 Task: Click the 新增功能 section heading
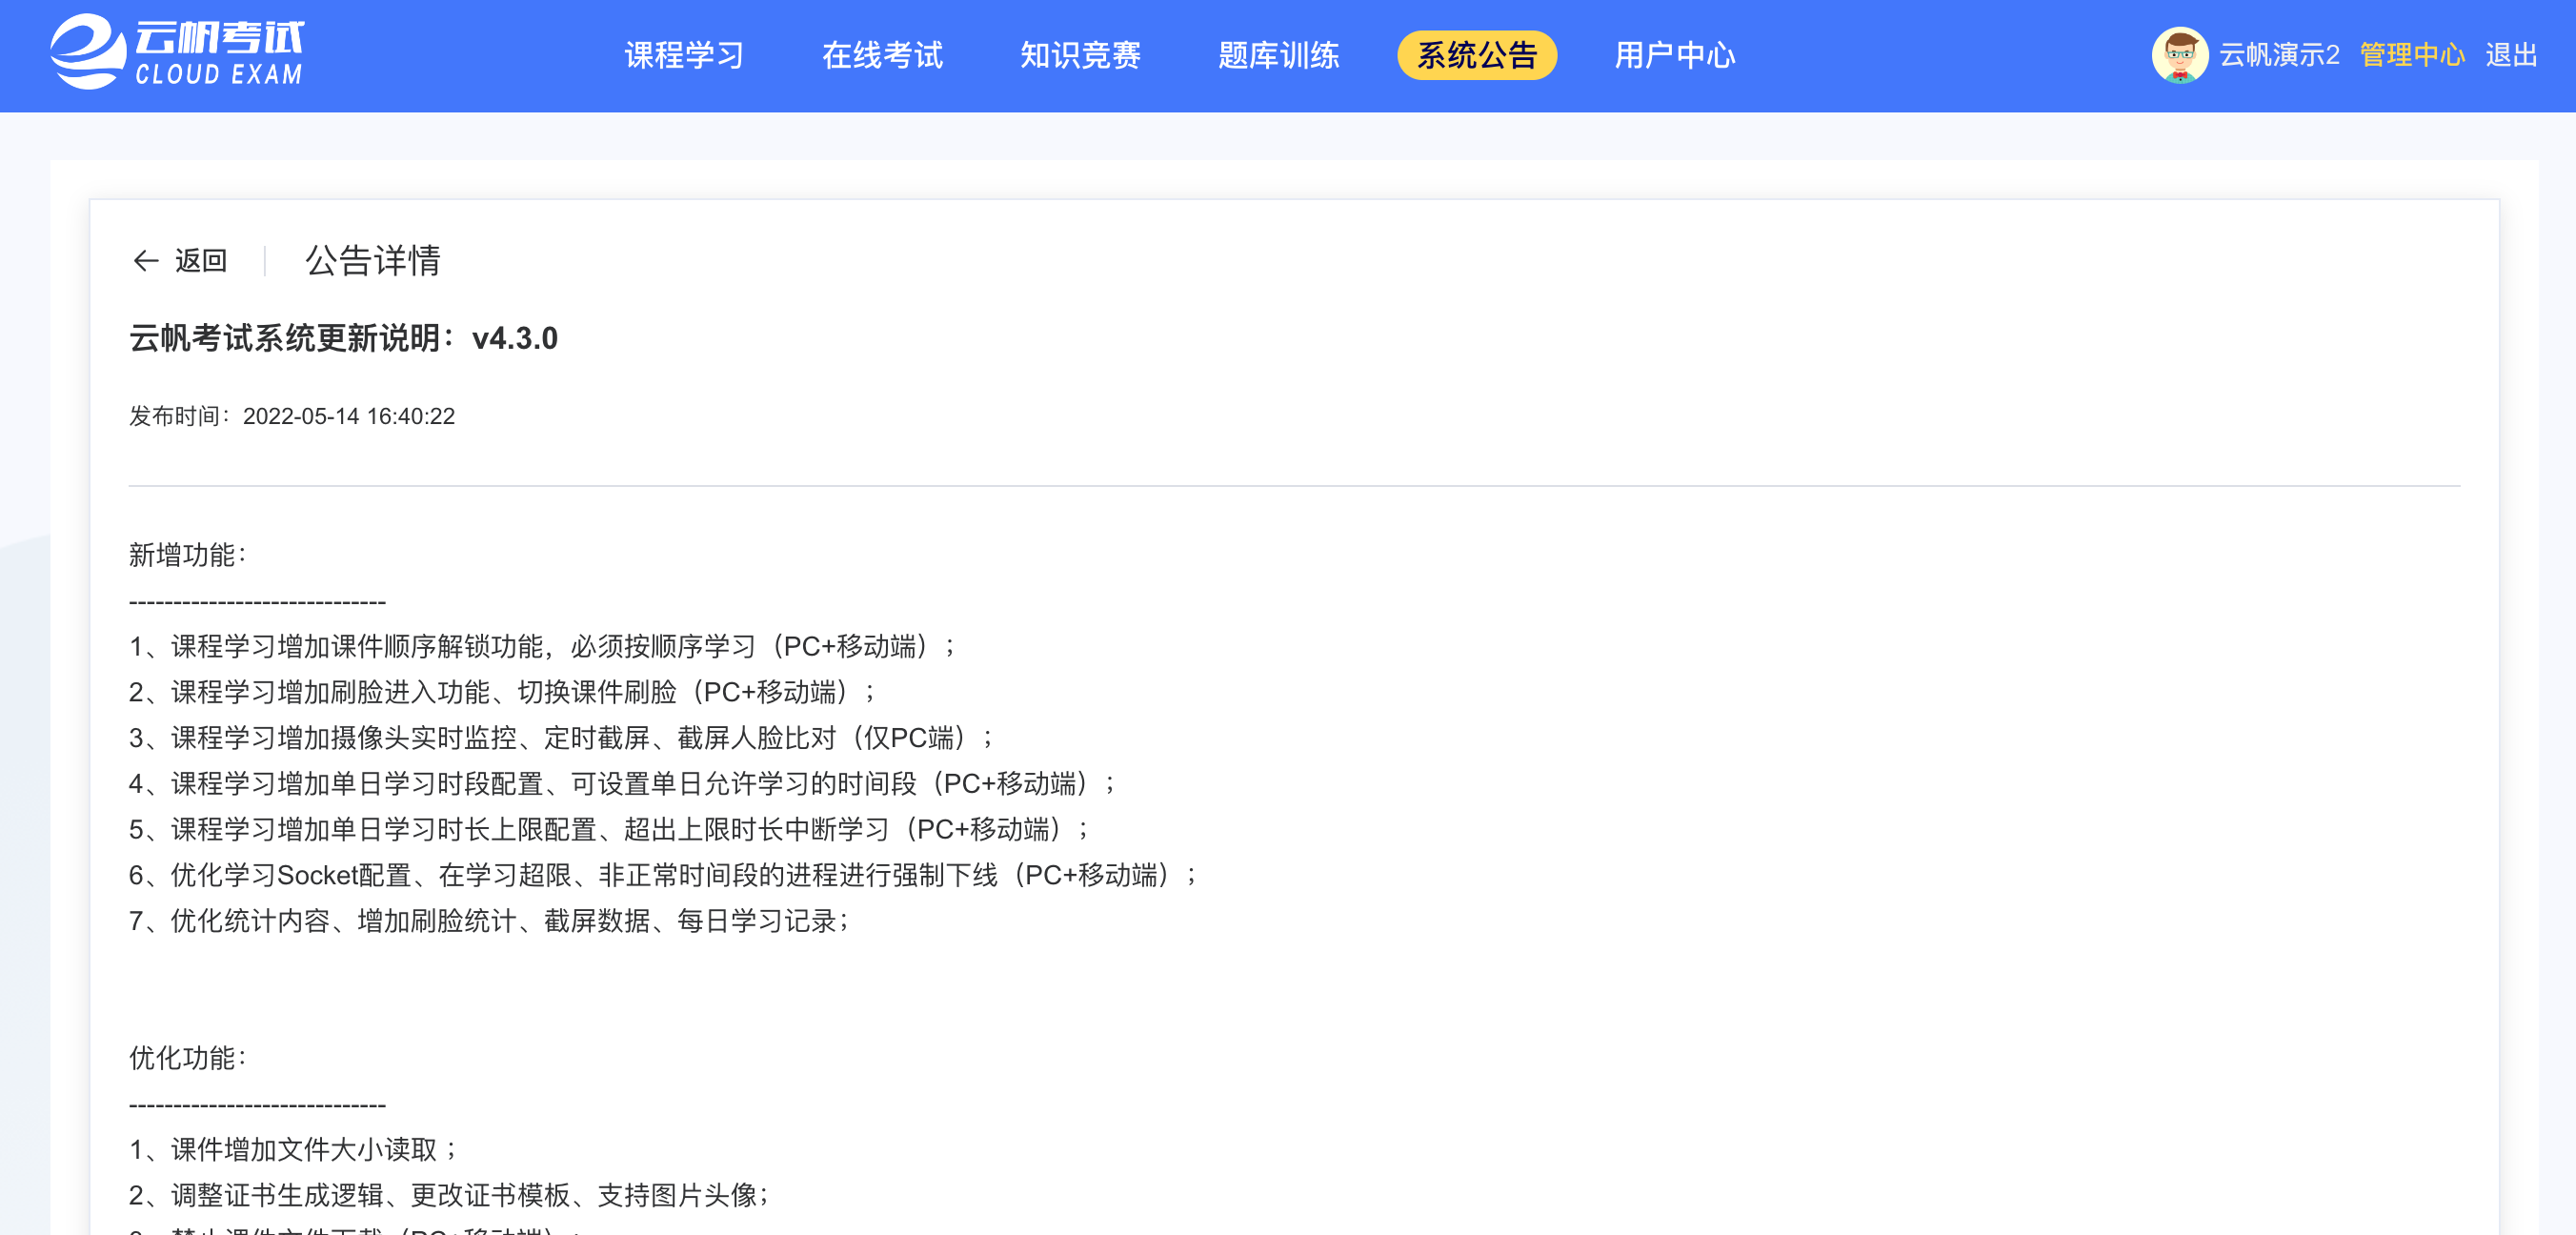pos(187,555)
